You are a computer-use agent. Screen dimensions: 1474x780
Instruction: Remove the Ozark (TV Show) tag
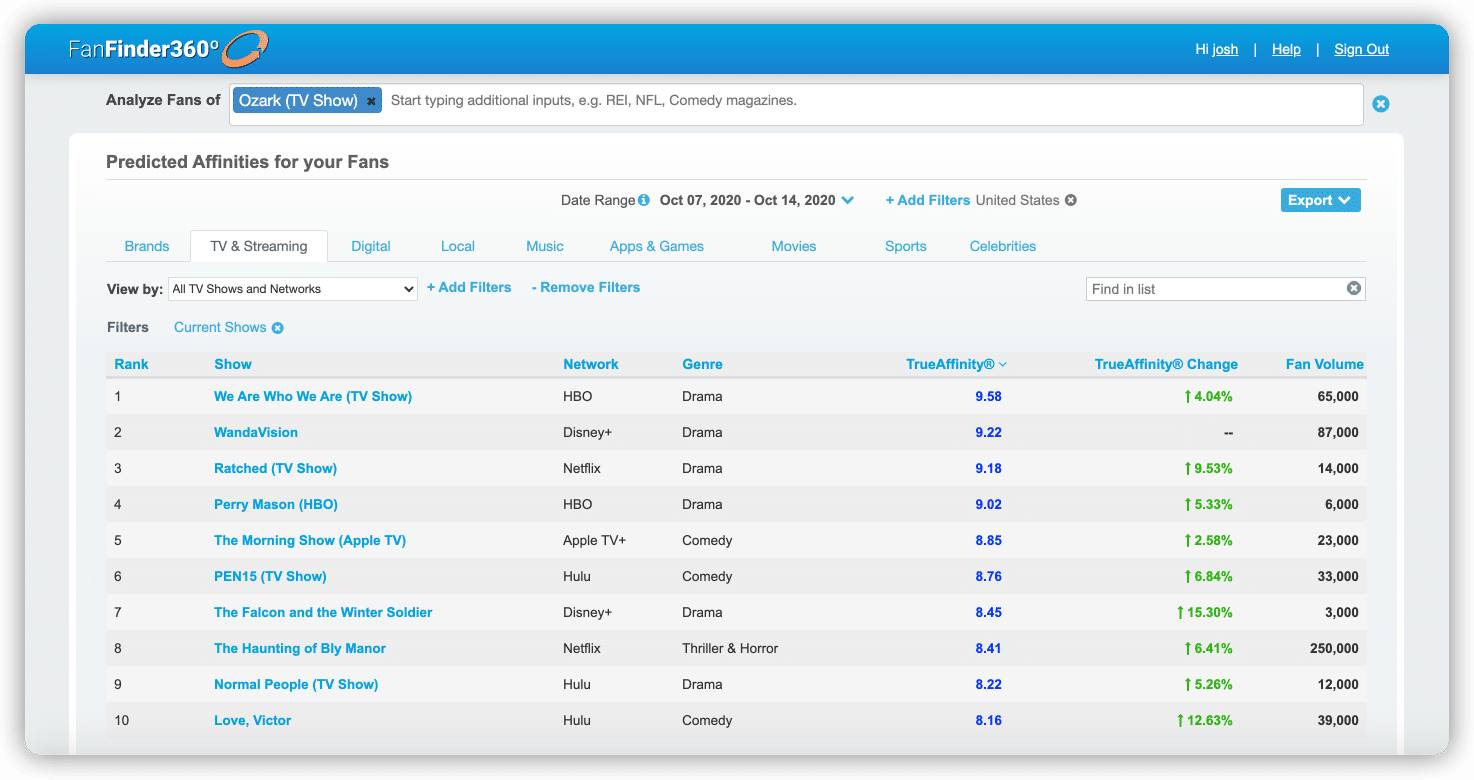tap(371, 101)
